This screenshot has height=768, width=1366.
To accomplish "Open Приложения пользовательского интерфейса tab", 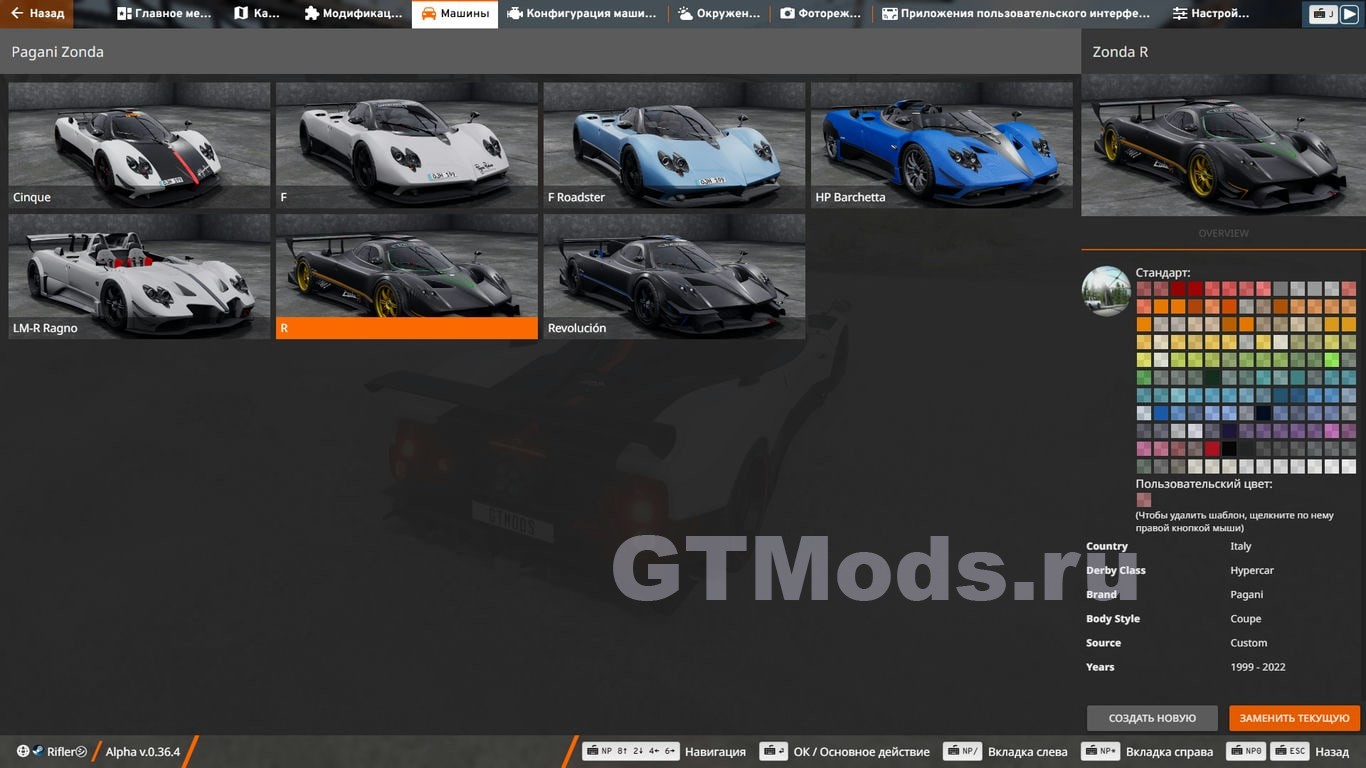I will [x=1016, y=14].
